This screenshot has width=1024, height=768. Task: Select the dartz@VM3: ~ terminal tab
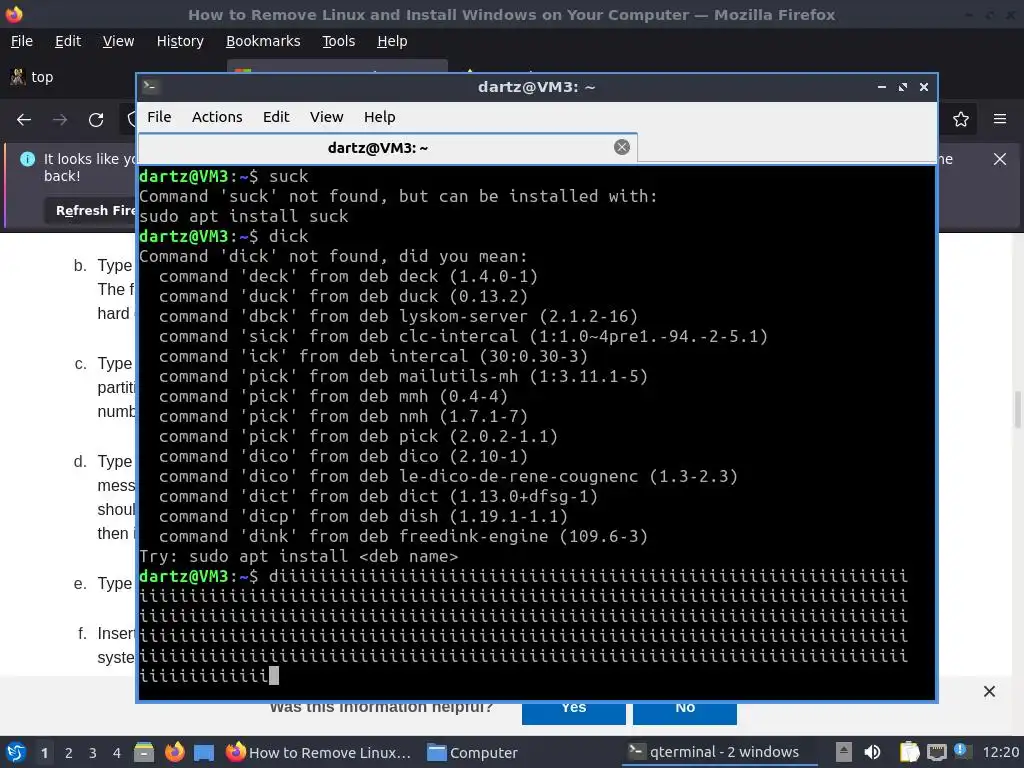click(388, 148)
